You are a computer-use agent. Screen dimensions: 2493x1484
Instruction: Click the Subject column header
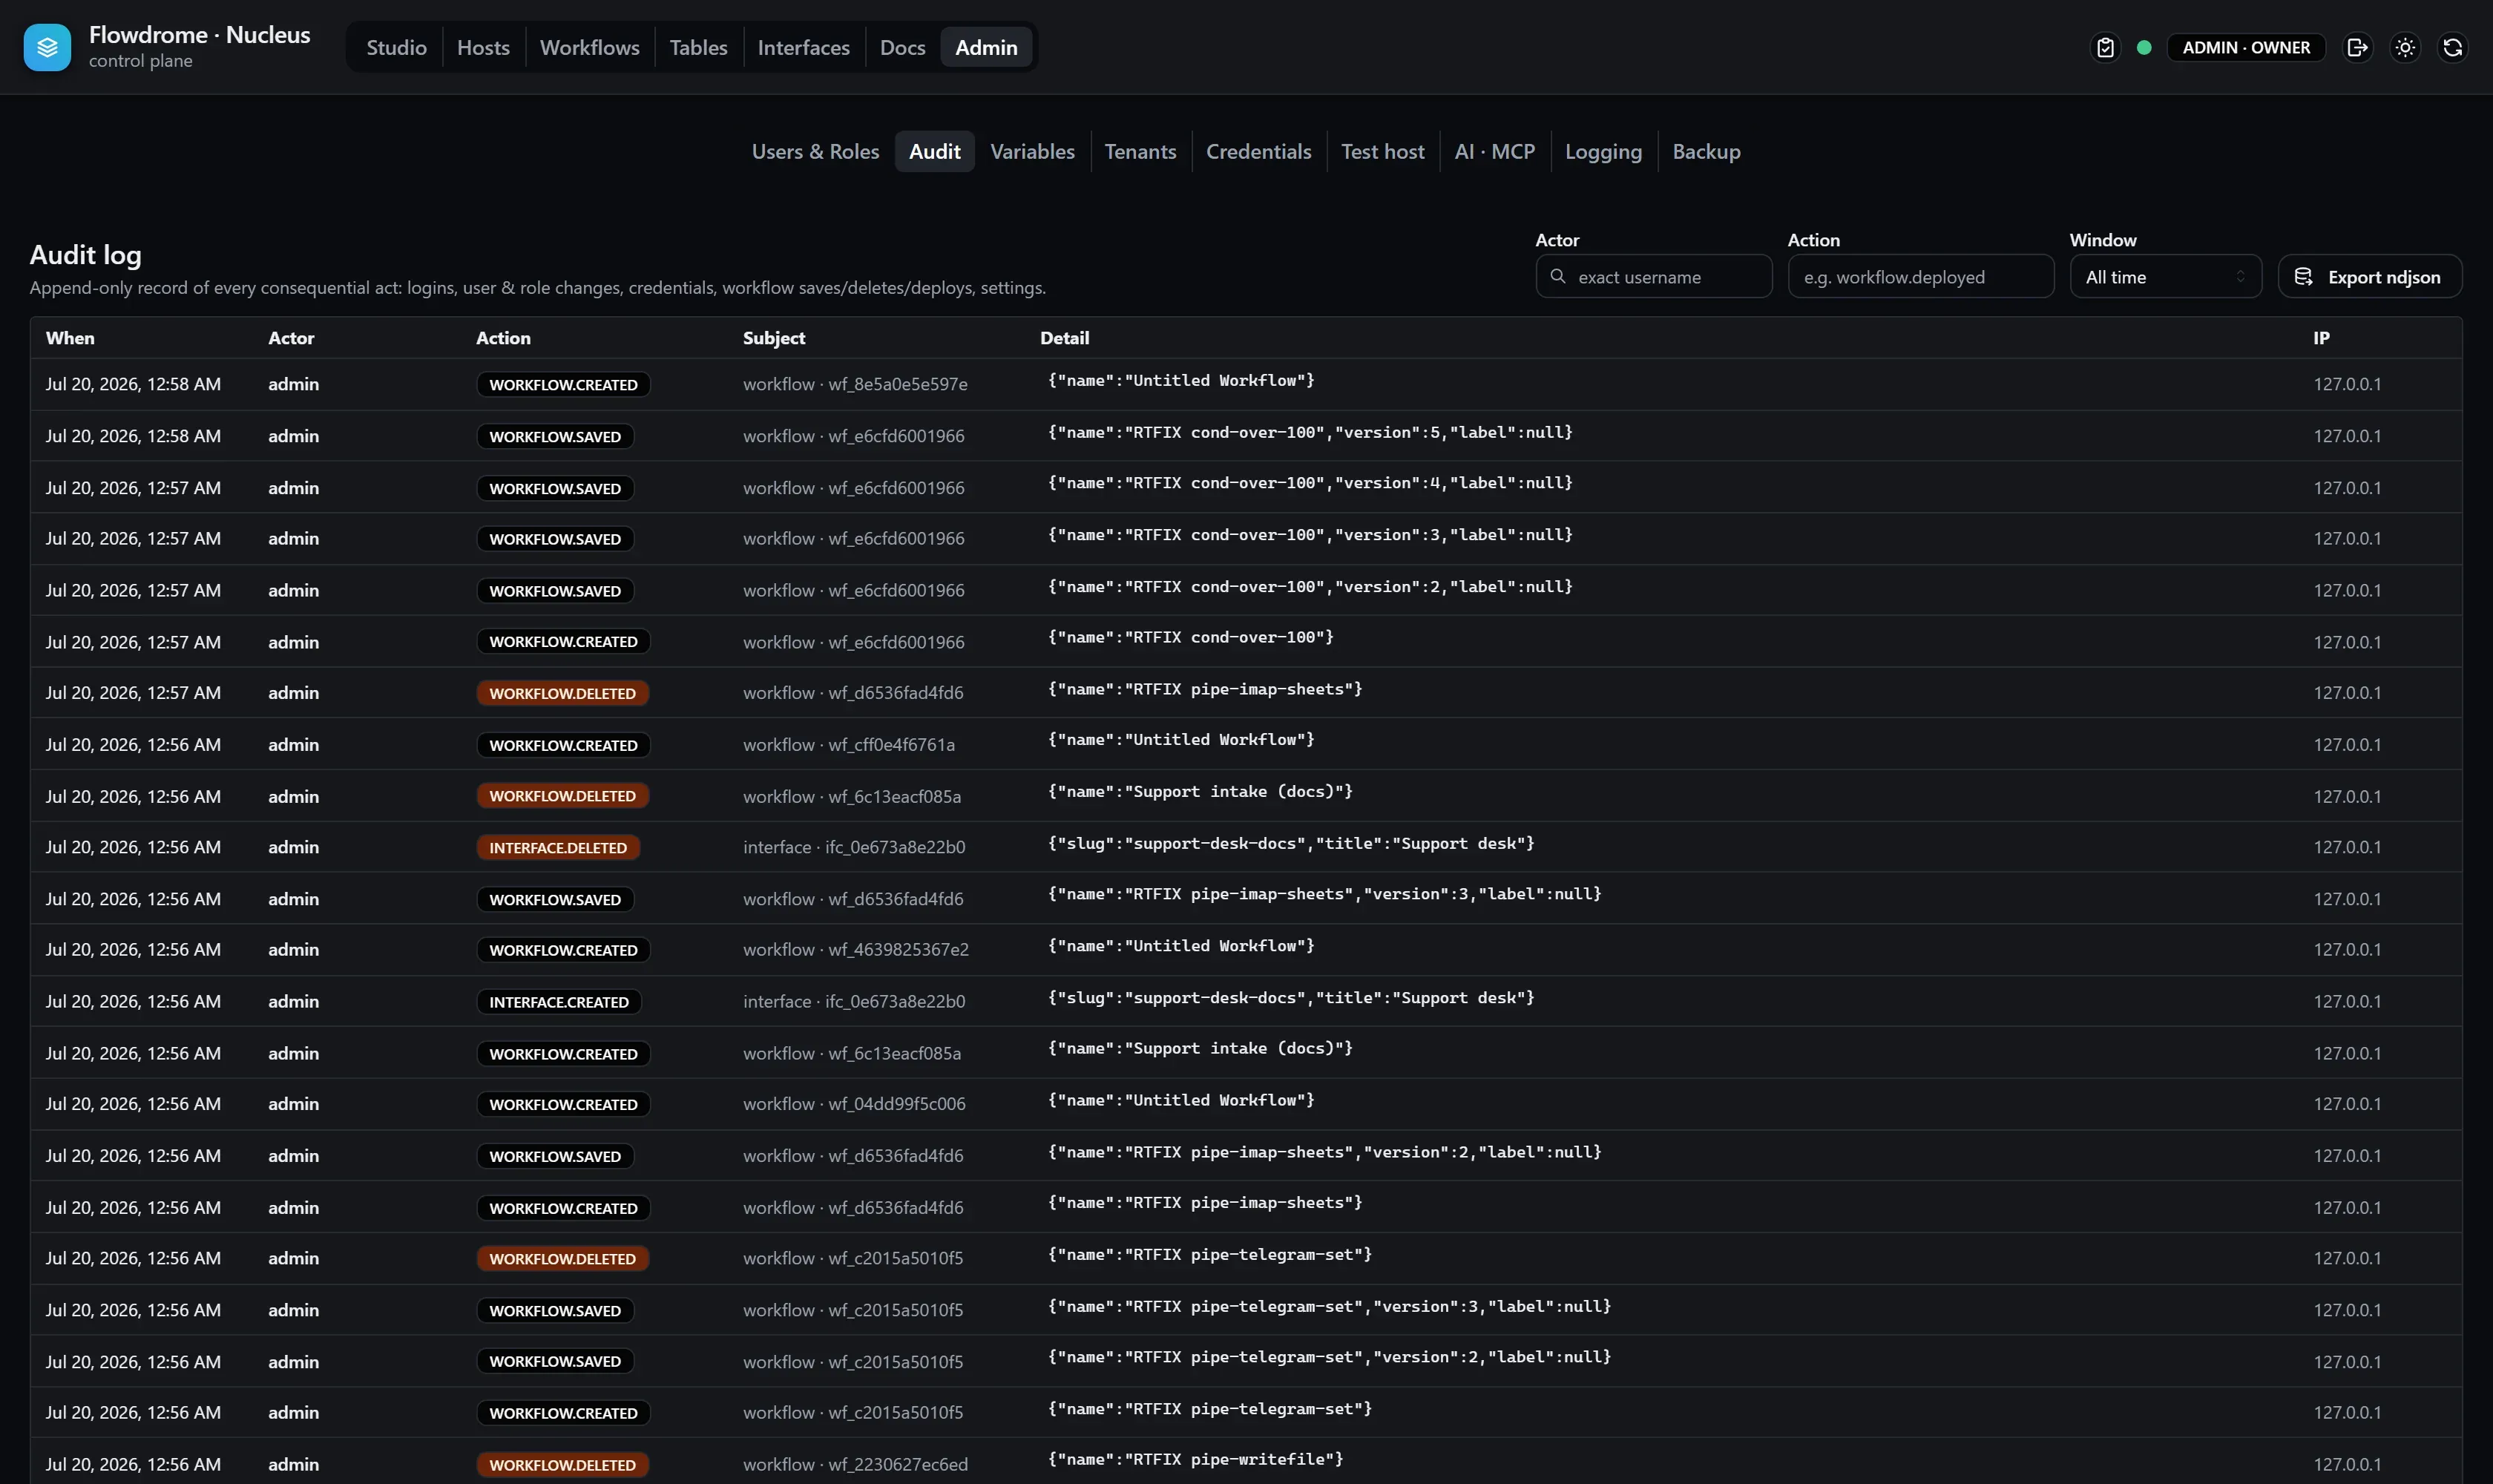pyautogui.click(x=773, y=338)
